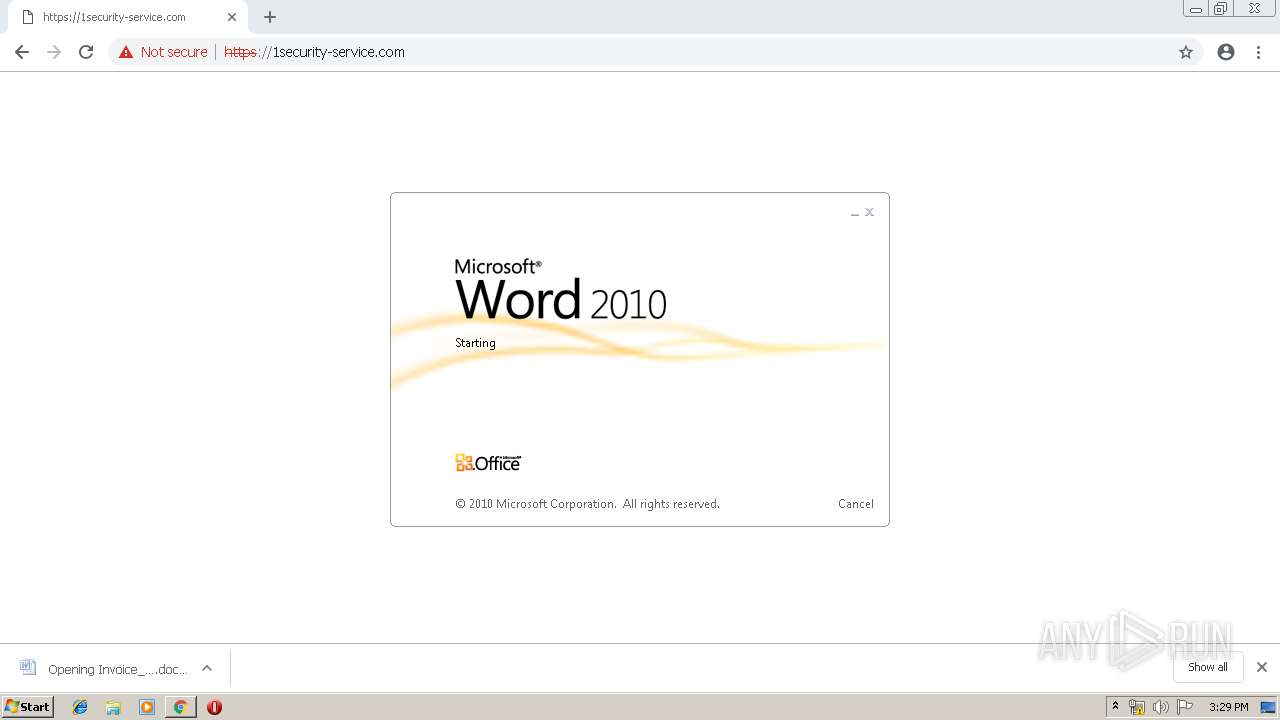Minimize the Word splash screen

[855, 213]
